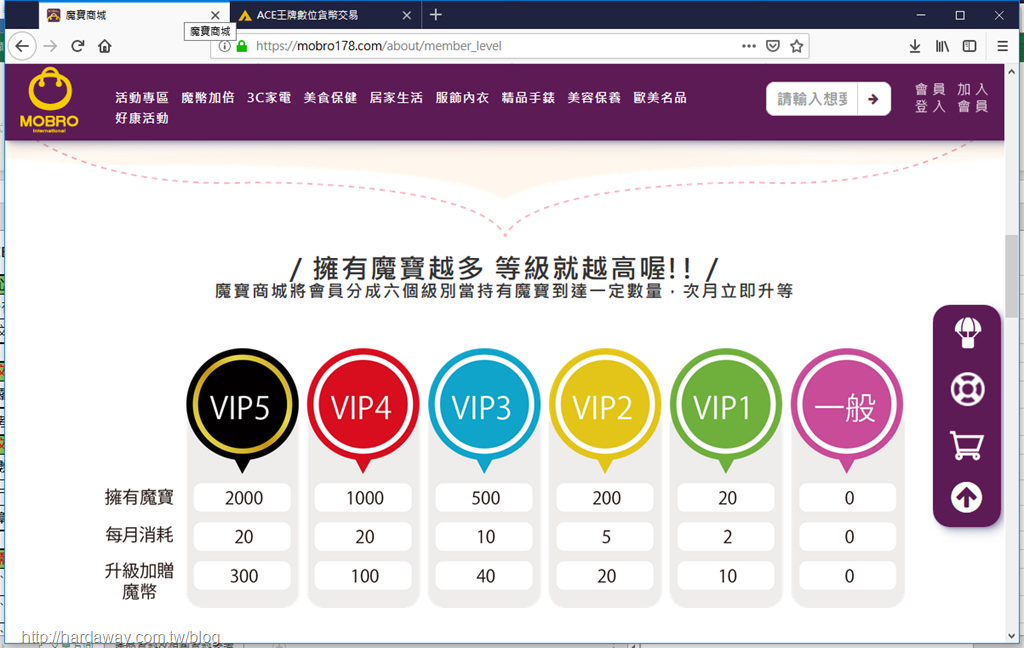The image size is (1024, 648).
Task: Click VIP3 升級加贈 value 40
Action: tap(485, 576)
